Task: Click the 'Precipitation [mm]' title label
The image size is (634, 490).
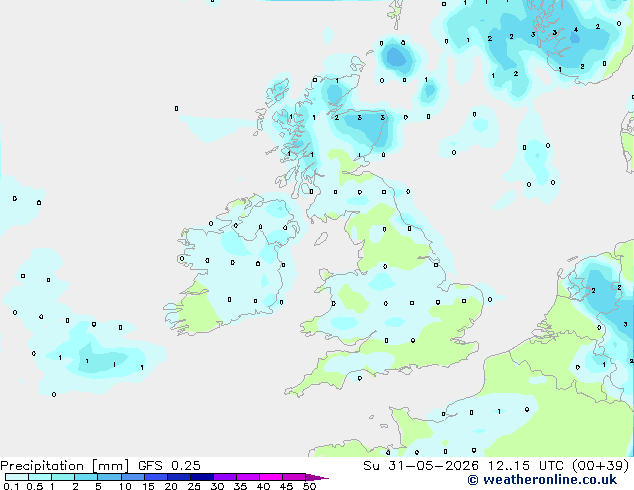Action: (x=64, y=466)
